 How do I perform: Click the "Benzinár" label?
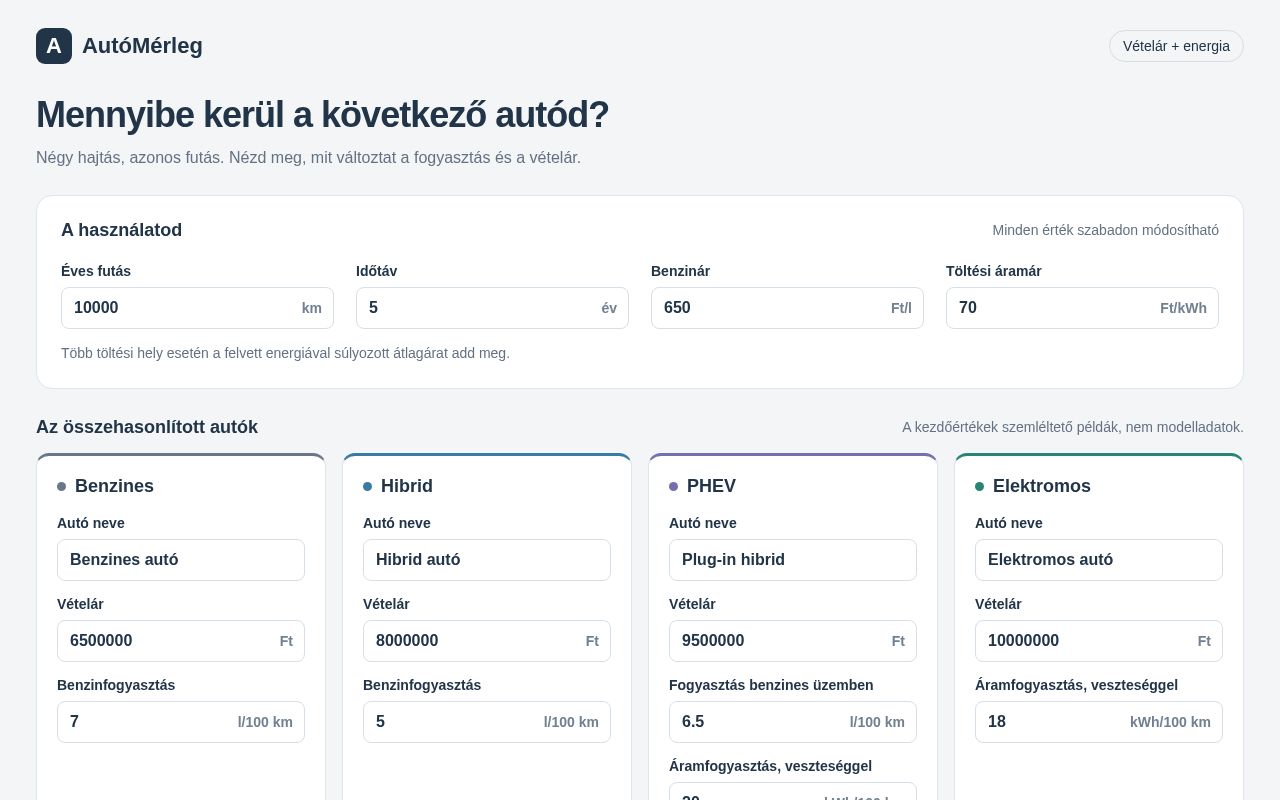point(680,271)
